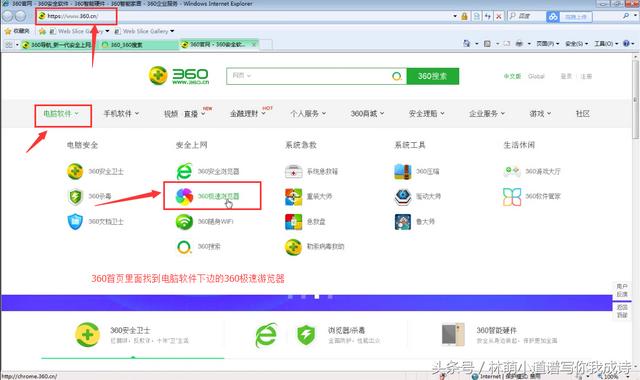Viewport: 640px width, 380px height.
Task: Open the 360安全卫士 shield icon in 电脑安全
Action: [x=75, y=171]
